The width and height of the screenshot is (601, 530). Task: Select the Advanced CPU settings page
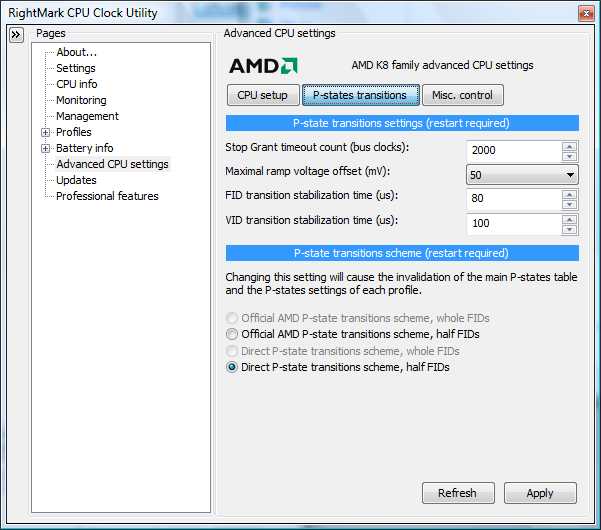coord(112,164)
